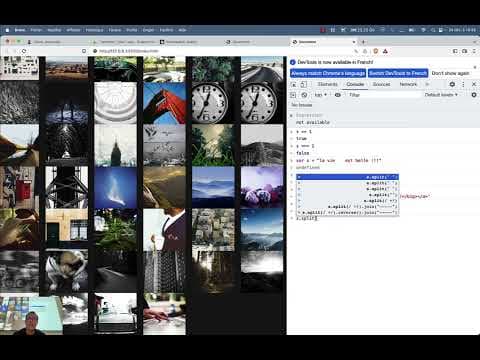This screenshot has height=360, width=480.
Task: Open the 'top' JavaScript context dropdown
Action: pyautogui.click(x=321, y=95)
